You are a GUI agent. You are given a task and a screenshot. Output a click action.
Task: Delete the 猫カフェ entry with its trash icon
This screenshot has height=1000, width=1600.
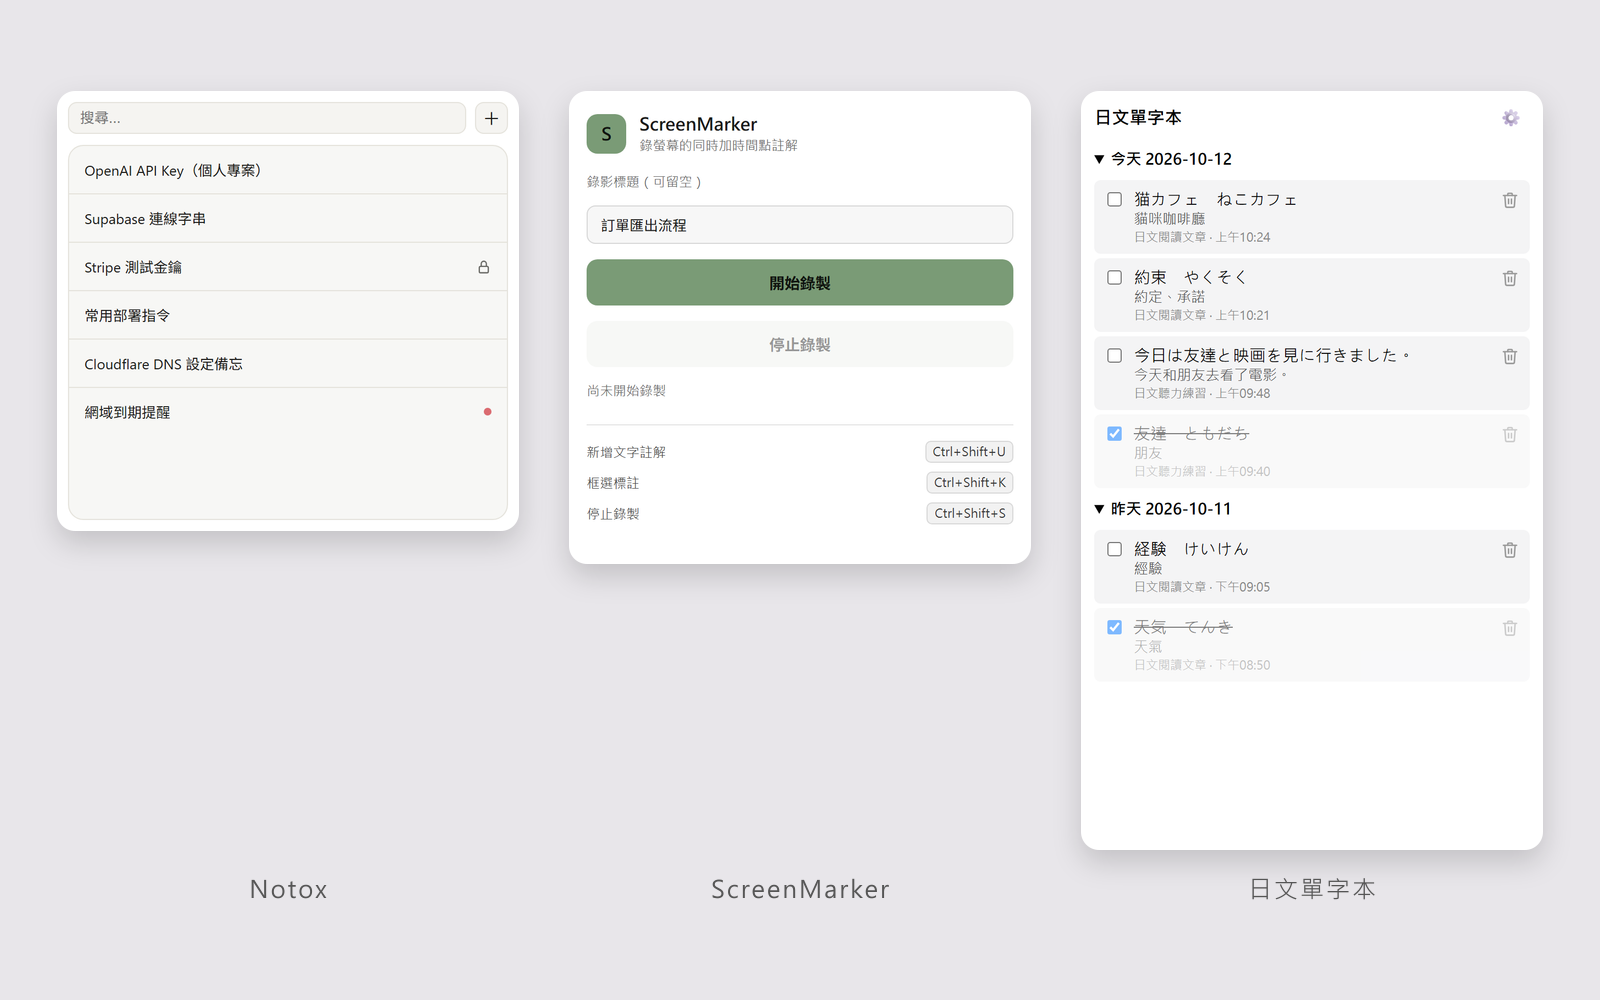pos(1510,200)
